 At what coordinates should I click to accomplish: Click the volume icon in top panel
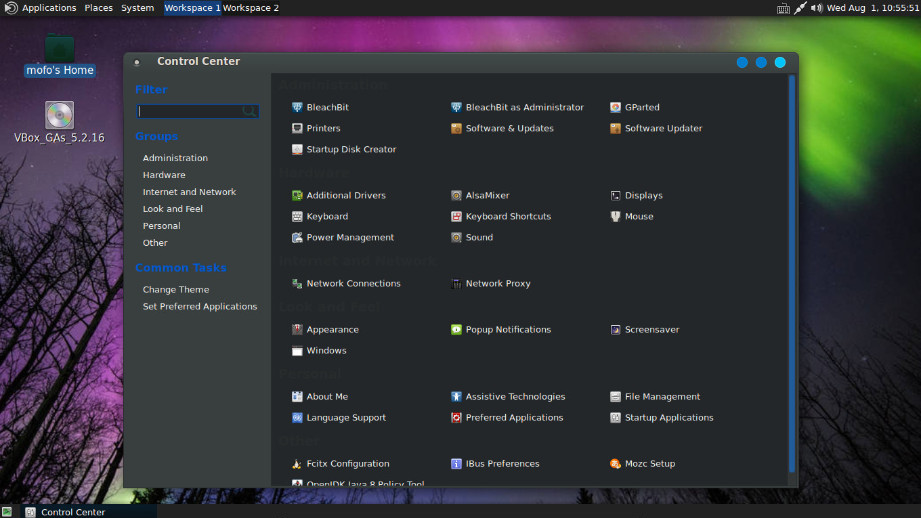click(816, 8)
